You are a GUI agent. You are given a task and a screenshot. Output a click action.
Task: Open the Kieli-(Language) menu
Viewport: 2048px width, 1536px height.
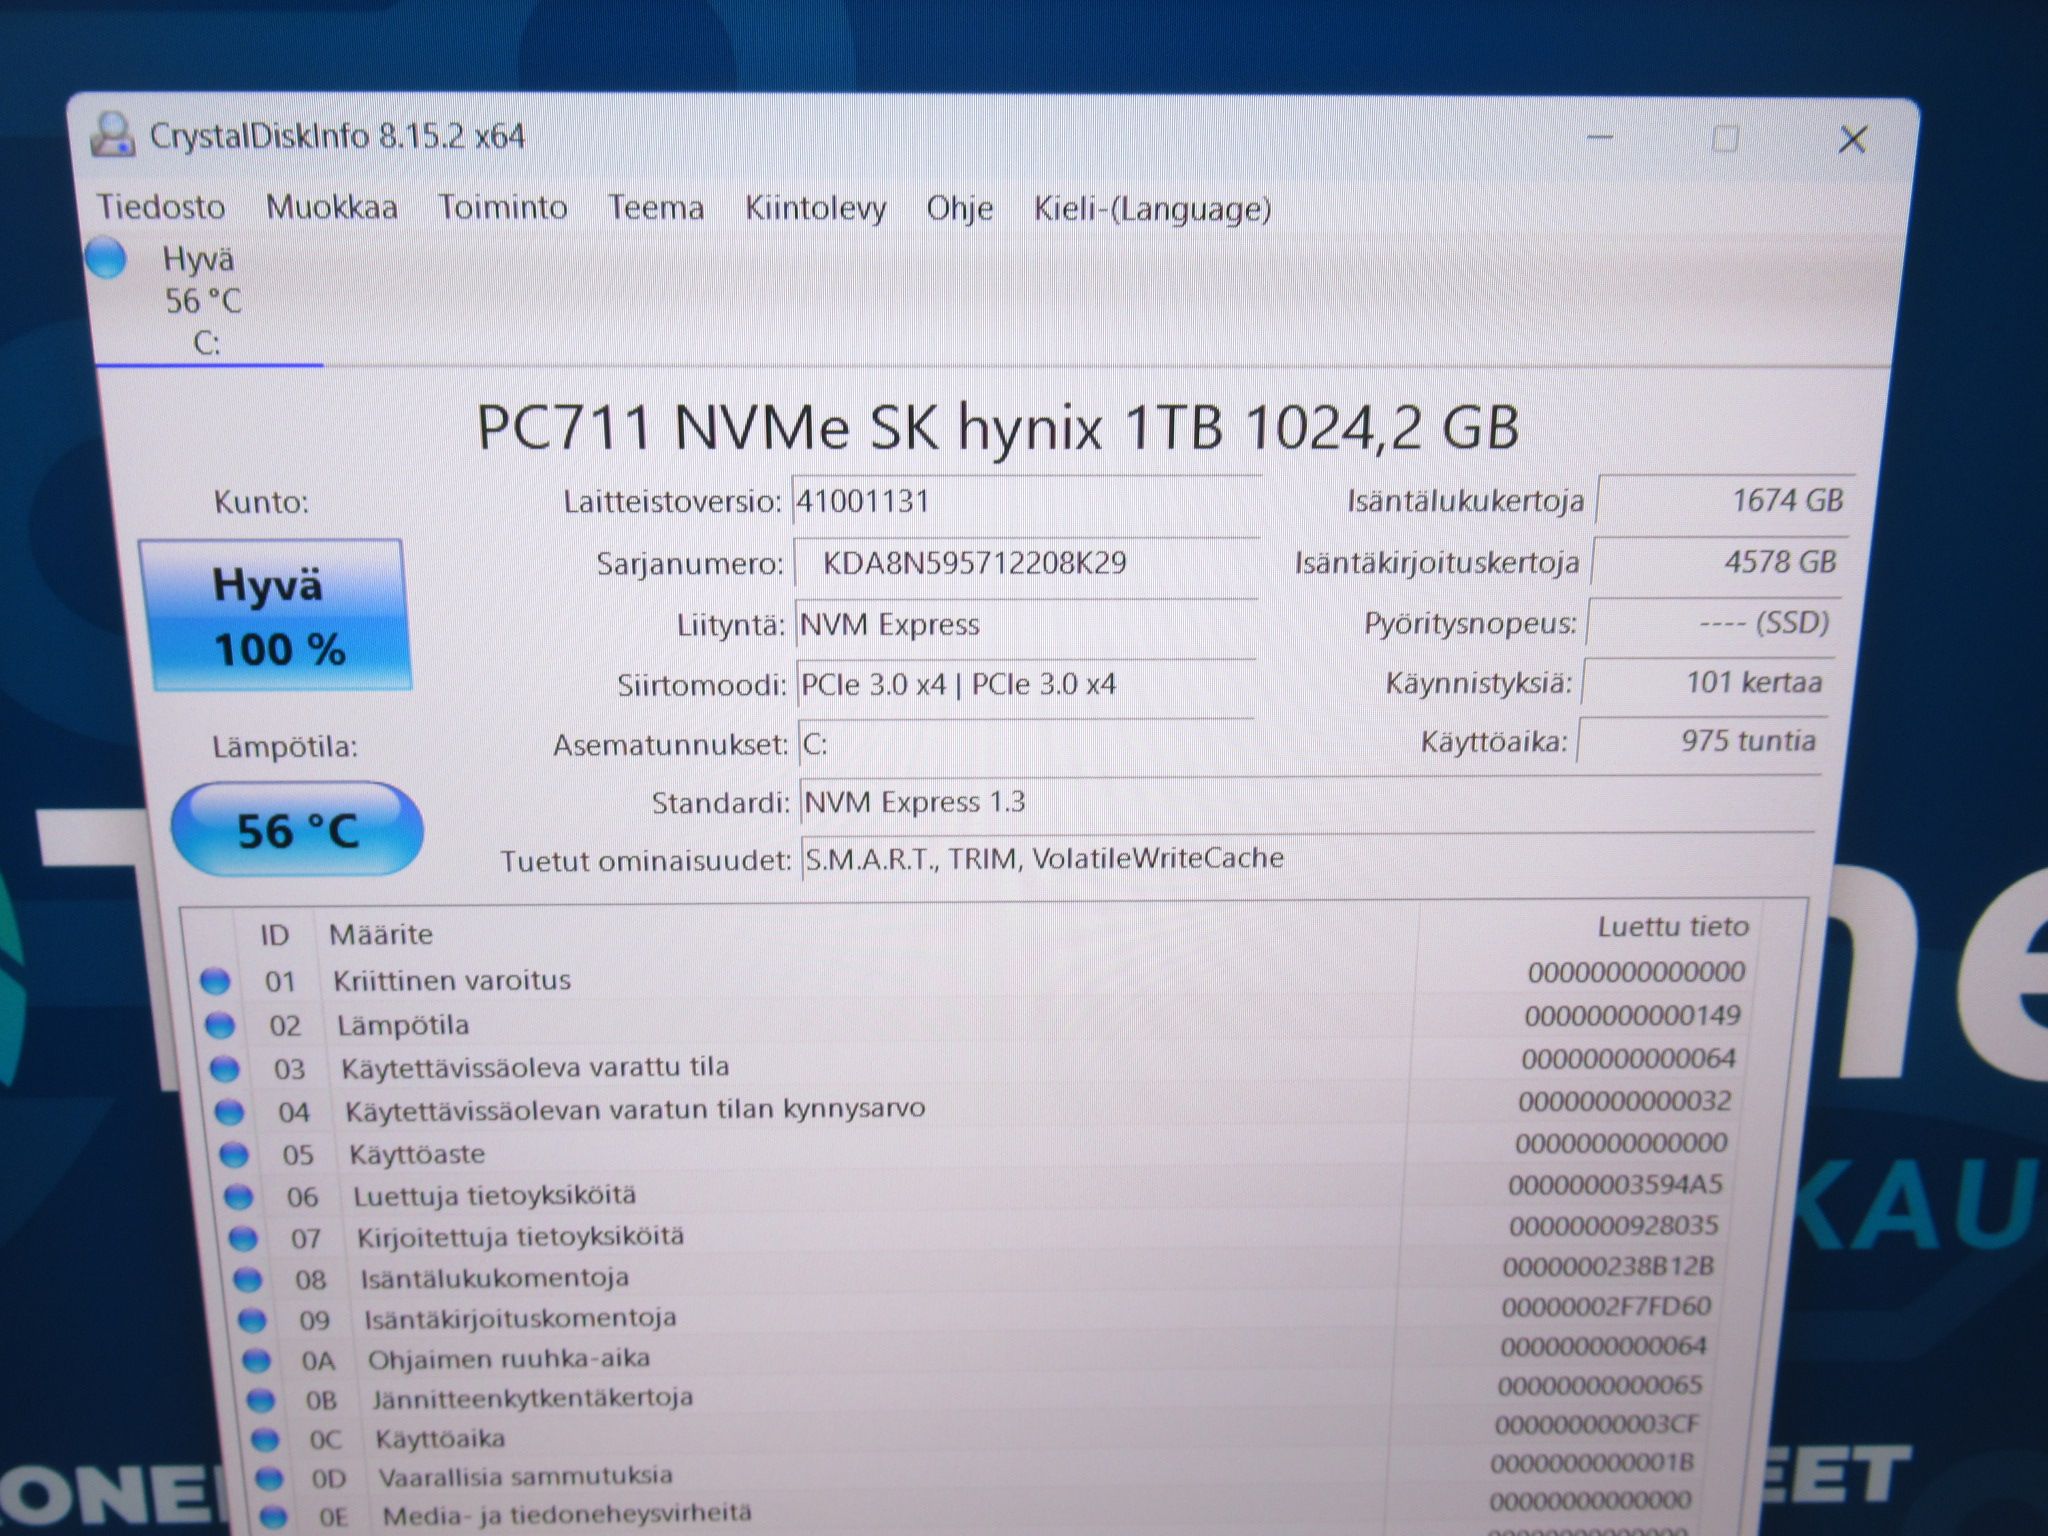[x=1152, y=209]
